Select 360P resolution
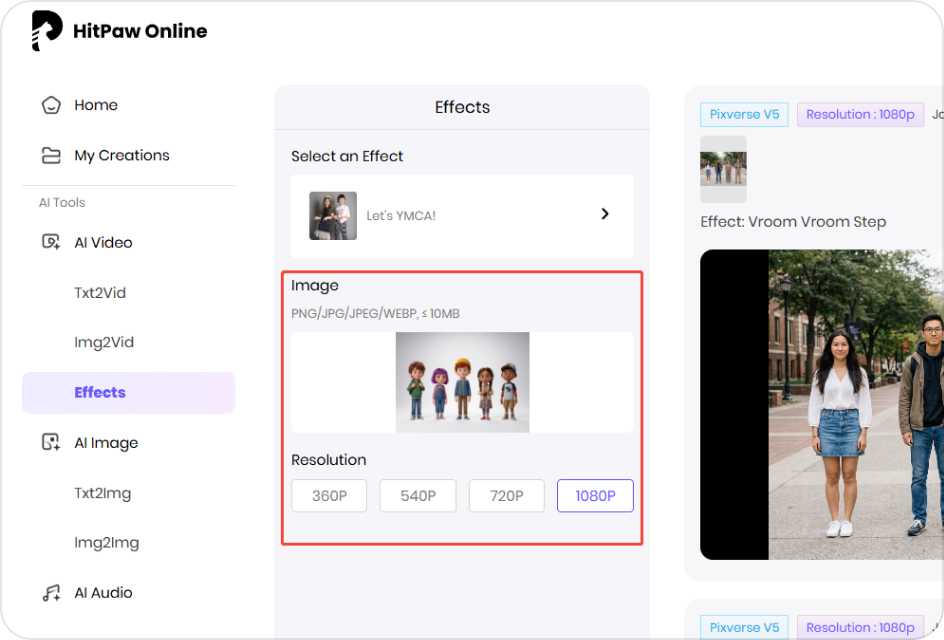 pyautogui.click(x=328, y=495)
